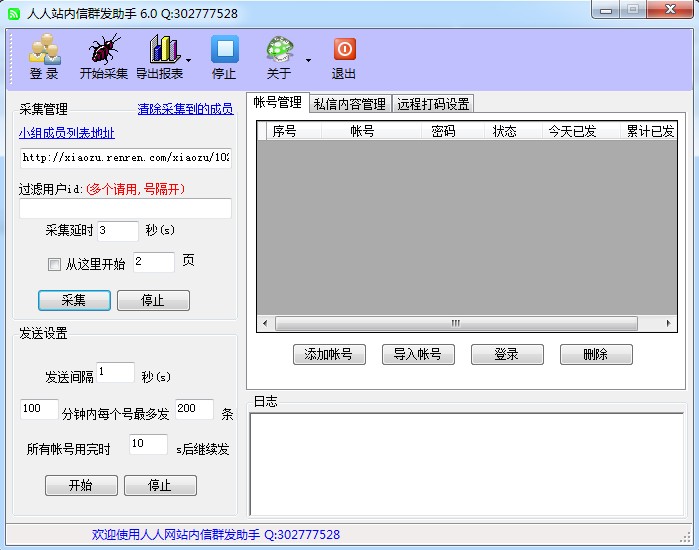Open the 远程打码设置 tab

pos(433,104)
